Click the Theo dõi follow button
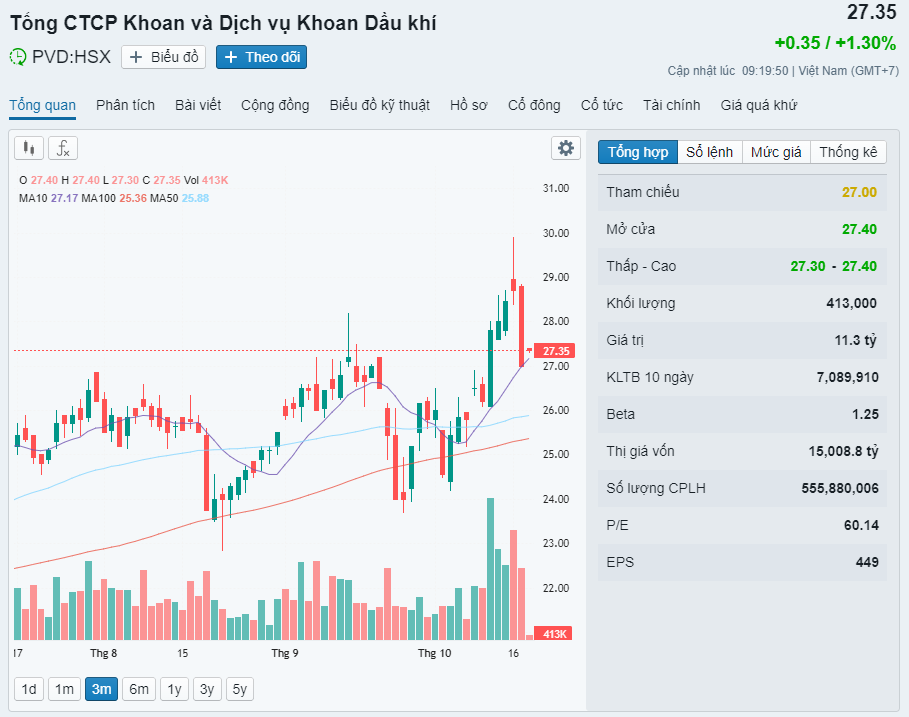This screenshot has width=909, height=717. coord(262,57)
